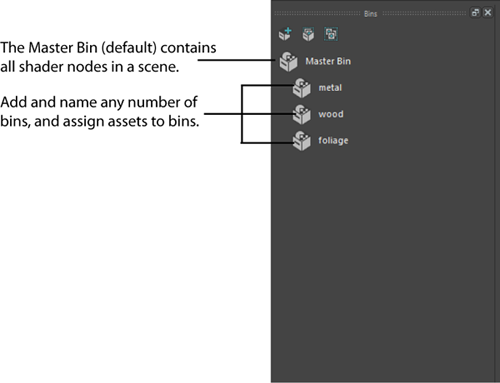
Task: Click the foliage bin icon
Action: (302, 141)
